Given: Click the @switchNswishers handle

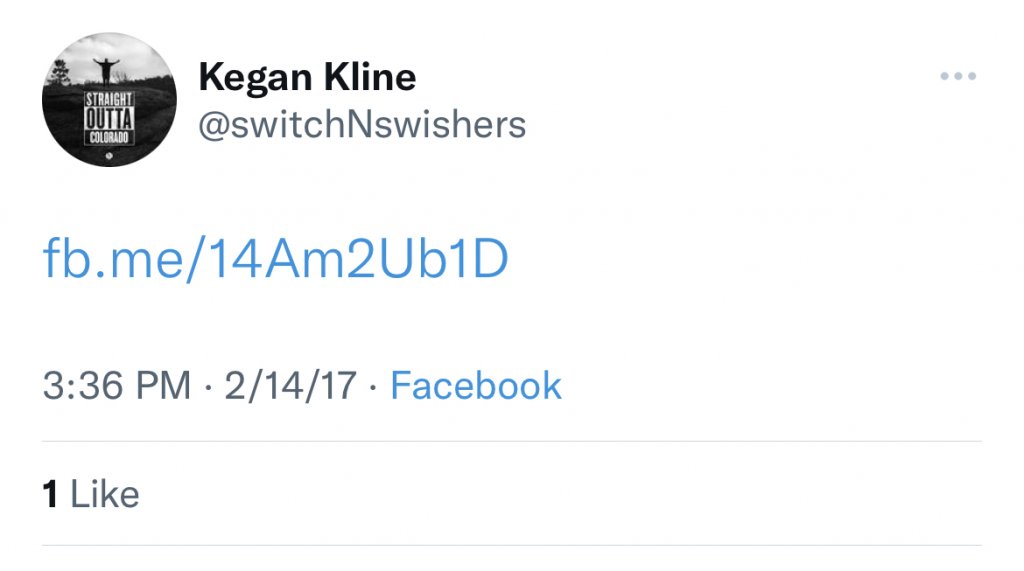Looking at the screenshot, I should [362, 125].
